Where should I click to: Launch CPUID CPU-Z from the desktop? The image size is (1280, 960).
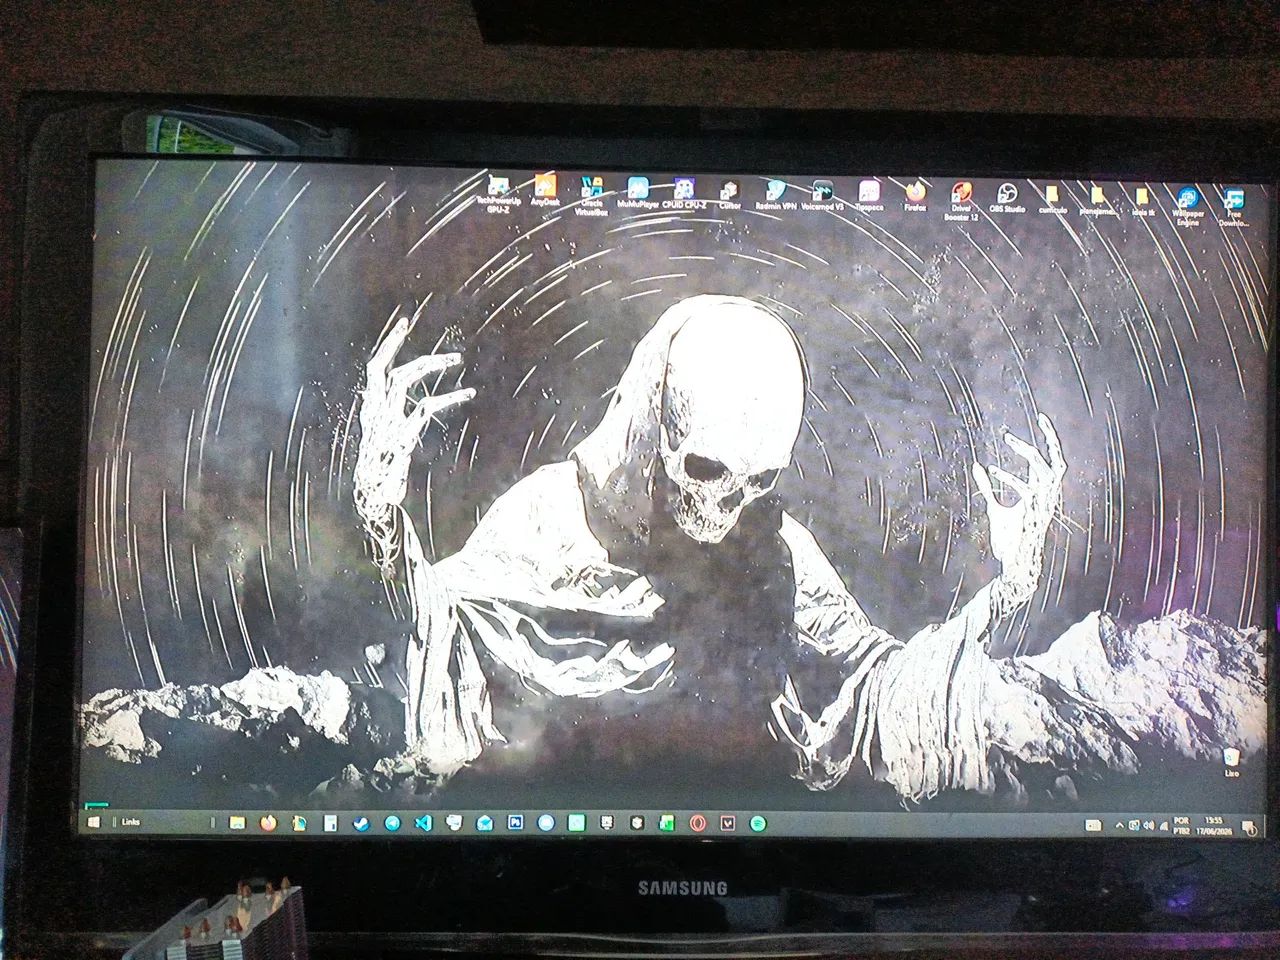(684, 194)
